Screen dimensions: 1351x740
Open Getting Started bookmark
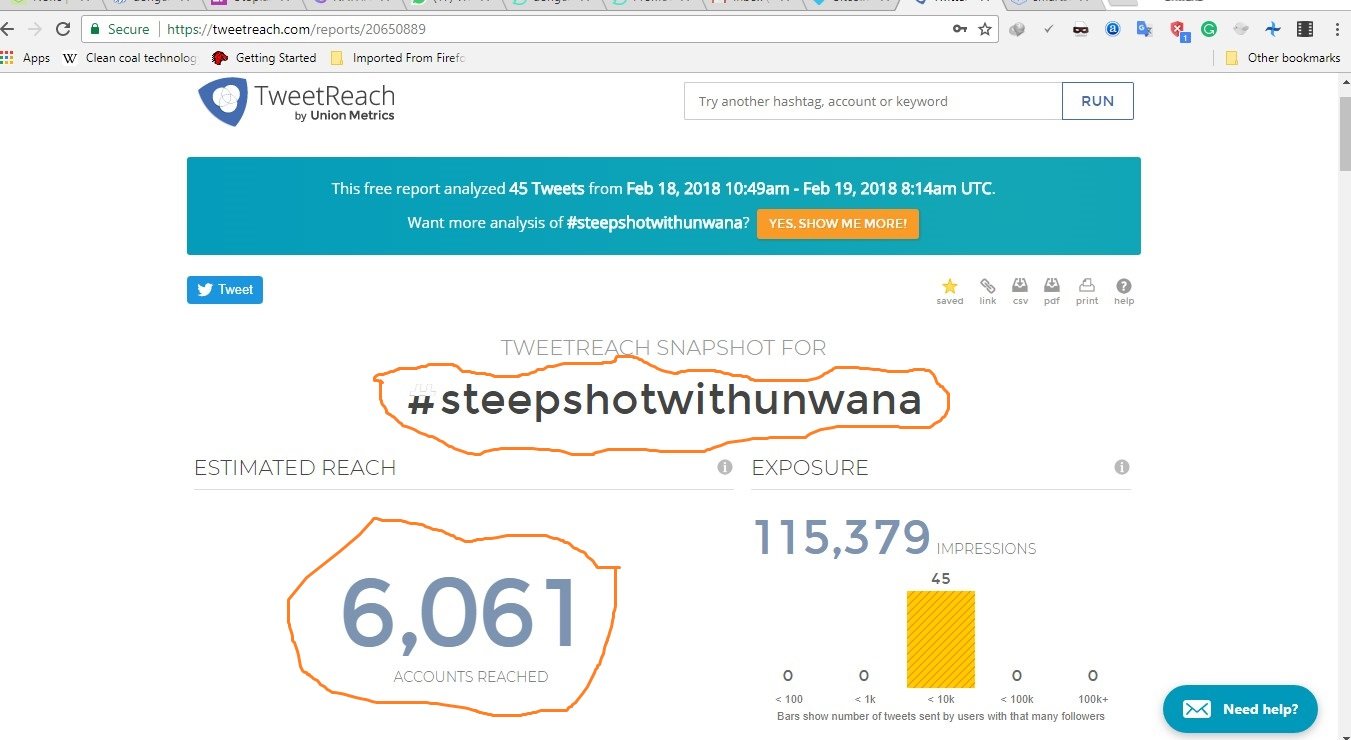coord(264,58)
